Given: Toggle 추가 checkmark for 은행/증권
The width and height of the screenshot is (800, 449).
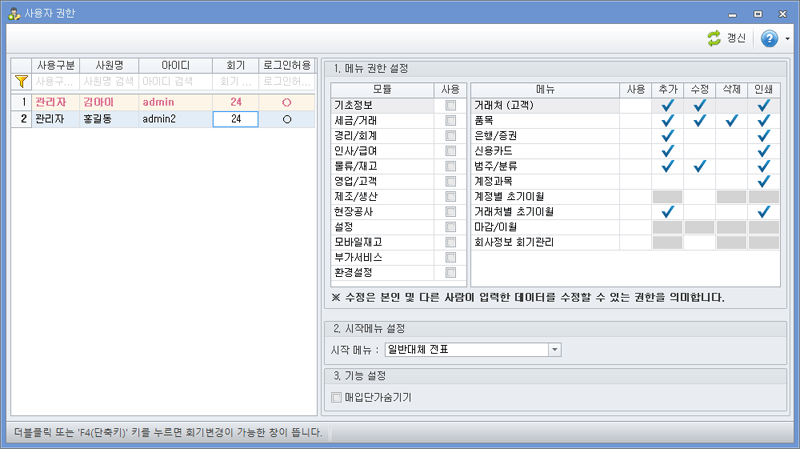Looking at the screenshot, I should (667, 136).
